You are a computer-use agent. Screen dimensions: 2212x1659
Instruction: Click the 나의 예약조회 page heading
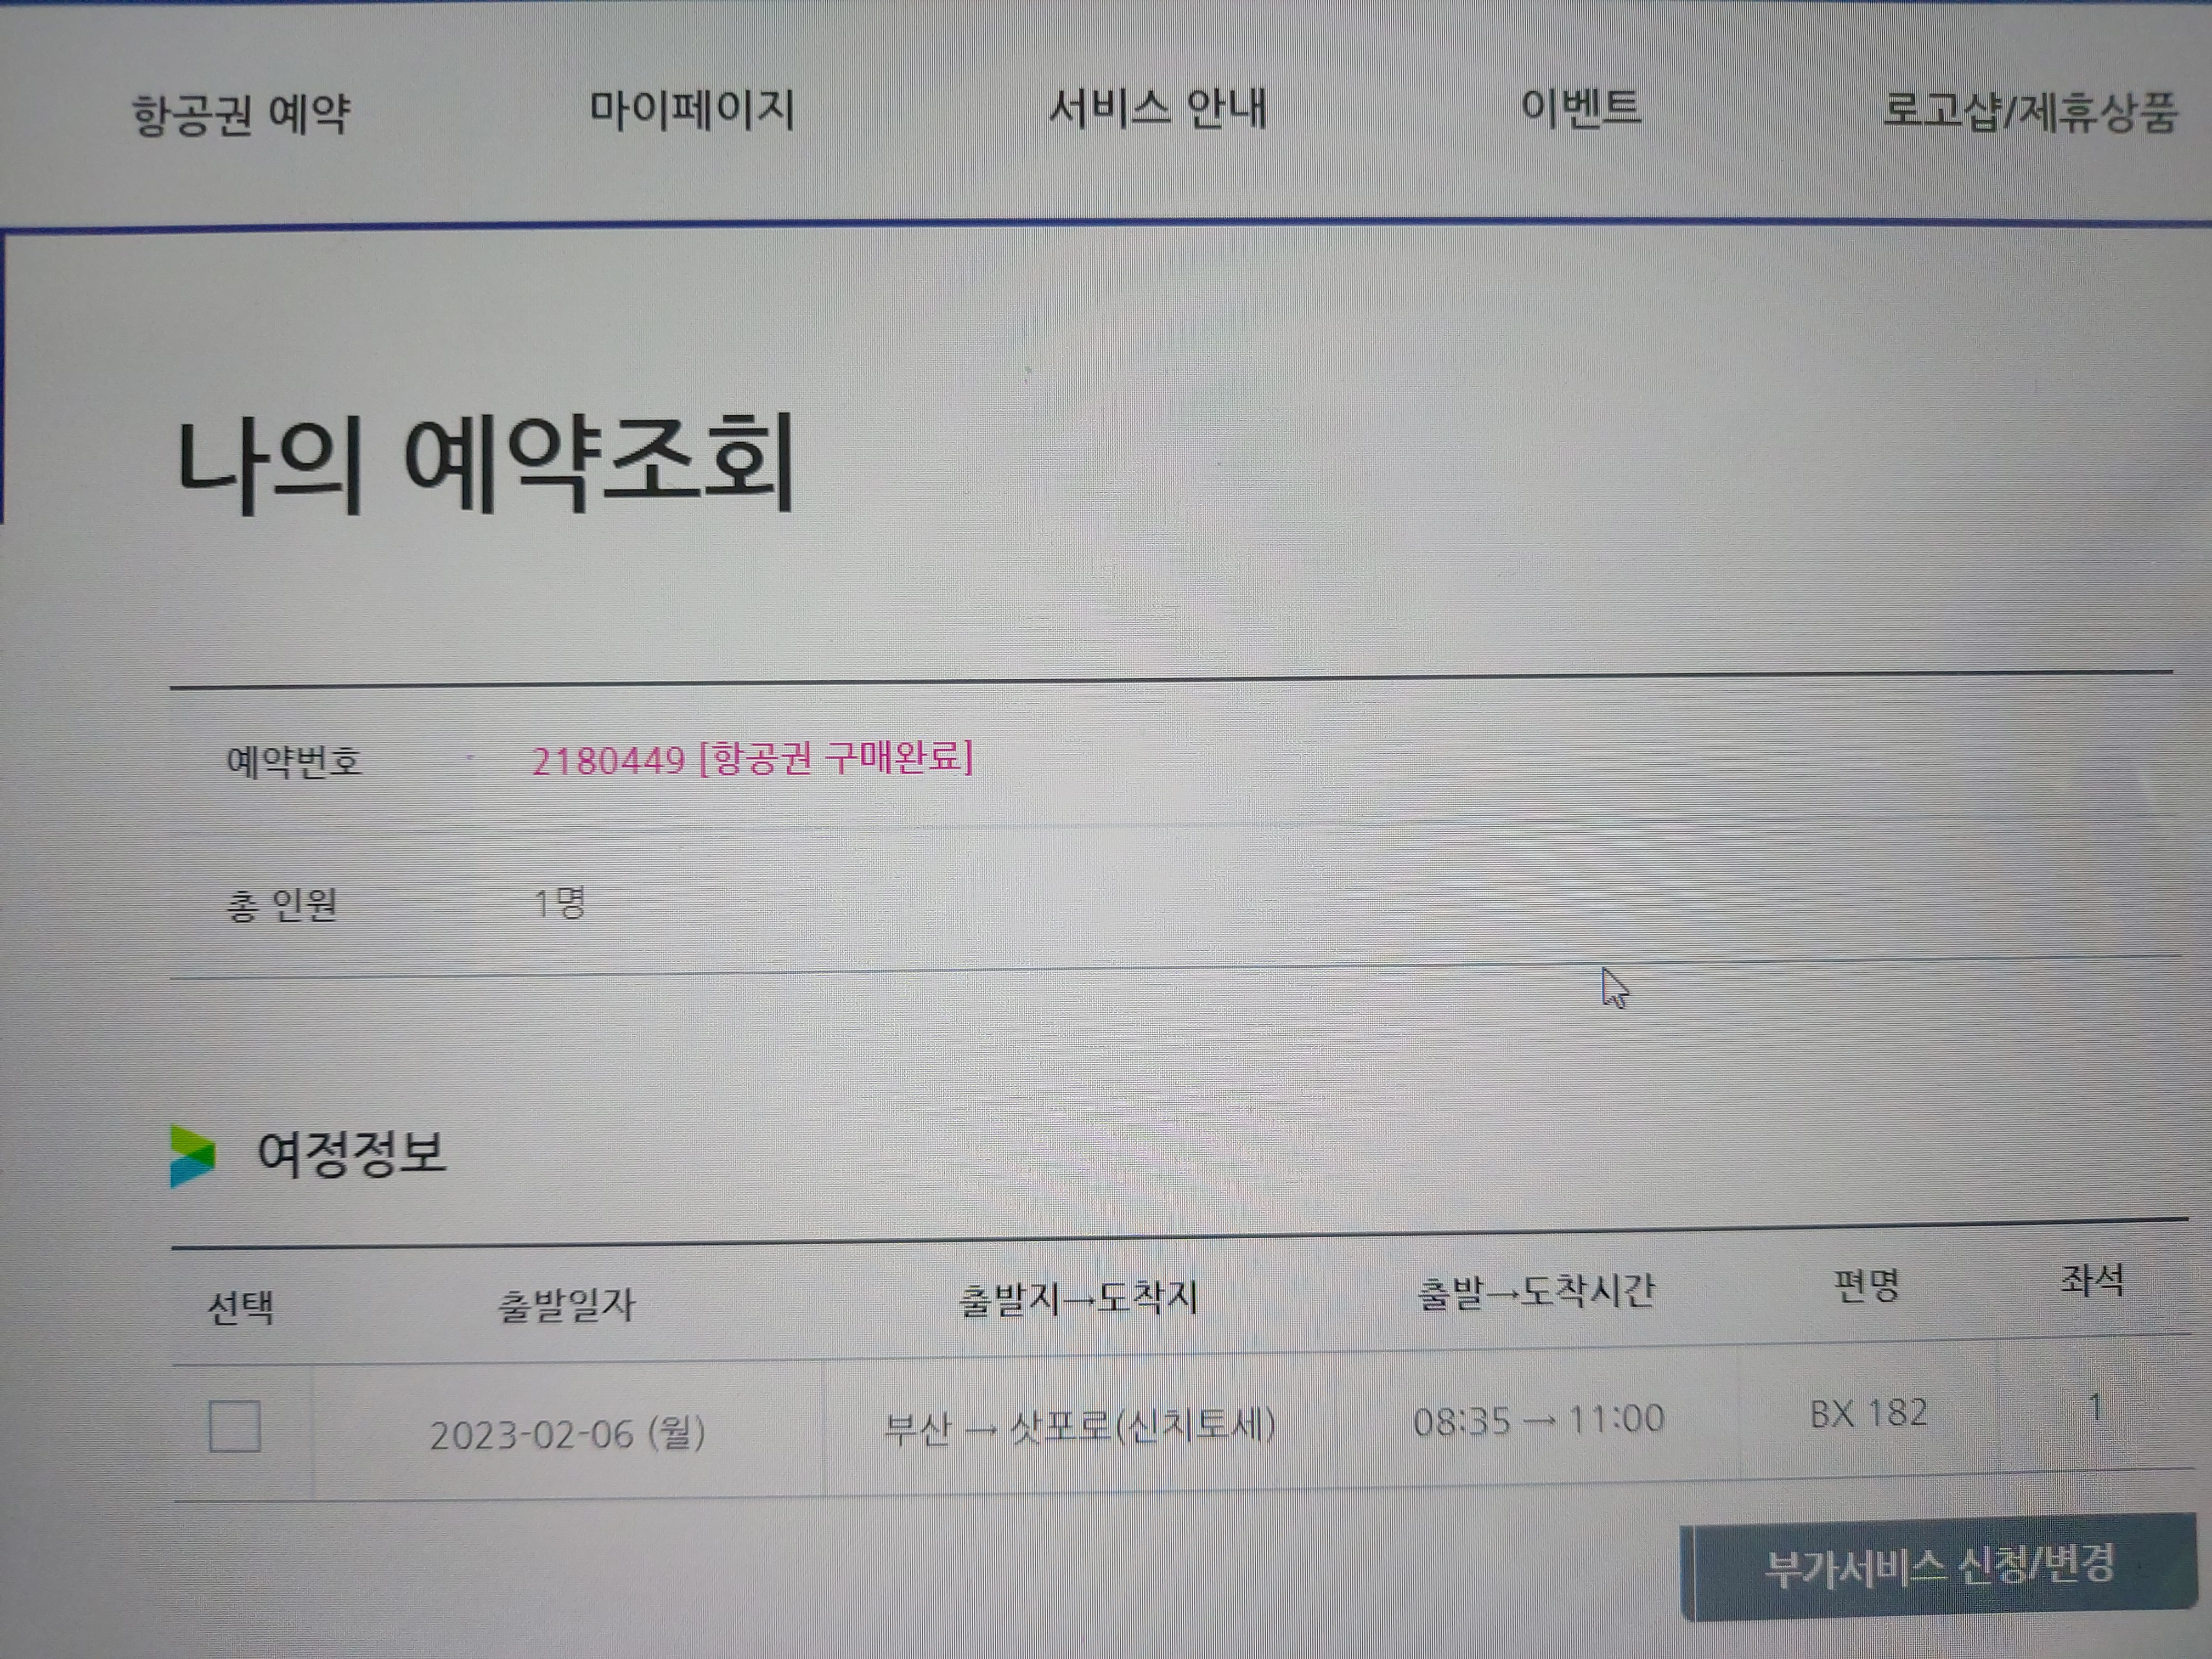pos(485,465)
